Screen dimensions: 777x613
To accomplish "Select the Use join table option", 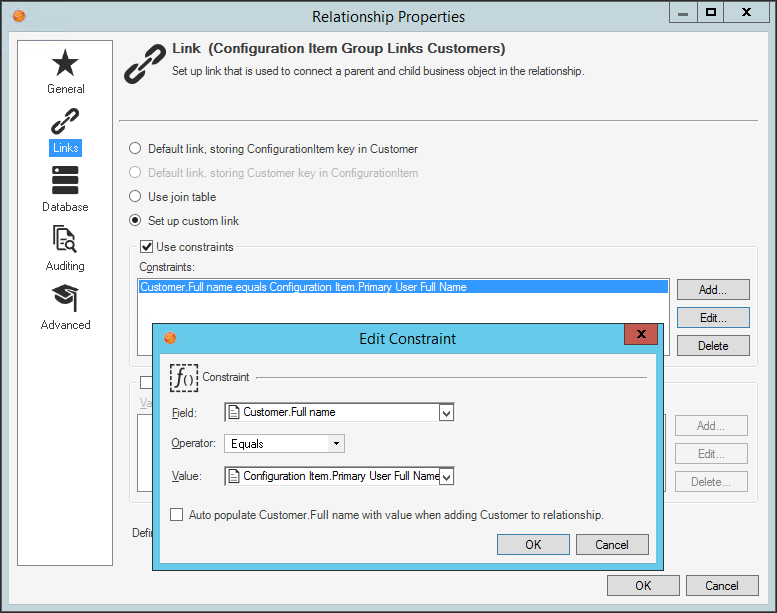I will coord(135,197).
